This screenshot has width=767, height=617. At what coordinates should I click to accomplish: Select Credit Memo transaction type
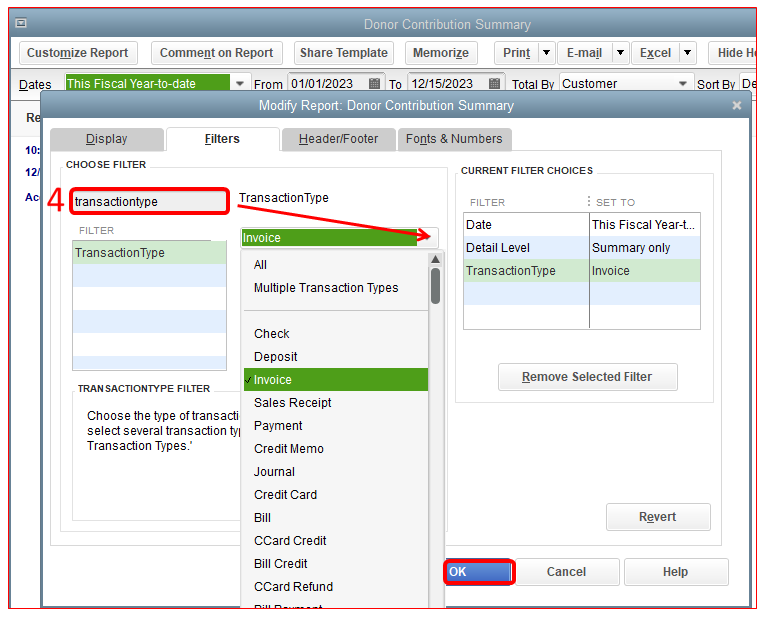point(336,449)
